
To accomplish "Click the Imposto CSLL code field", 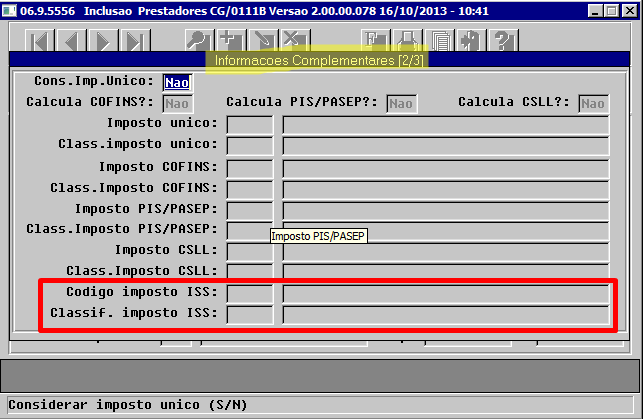I will pyautogui.click(x=250, y=252).
